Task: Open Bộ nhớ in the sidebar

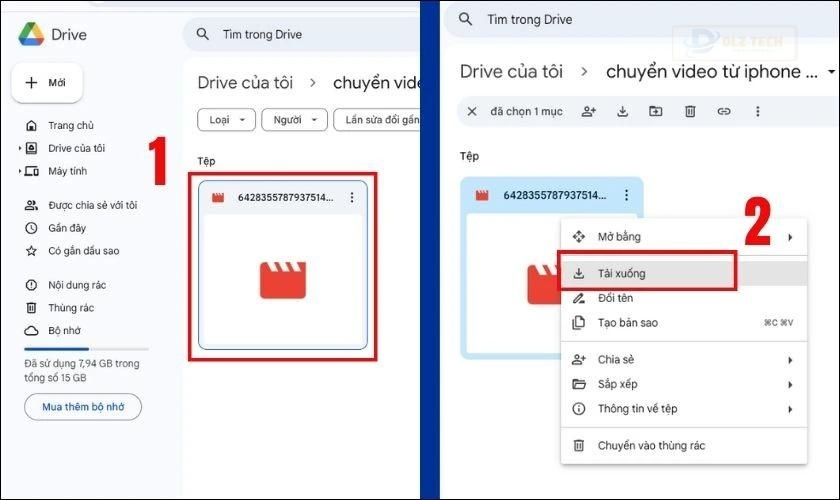Action: (64, 331)
